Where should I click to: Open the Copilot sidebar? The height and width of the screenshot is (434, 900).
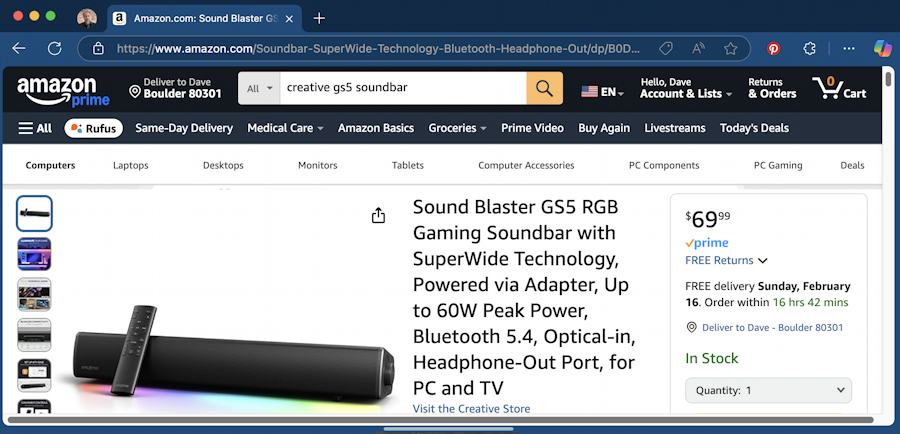[882, 49]
